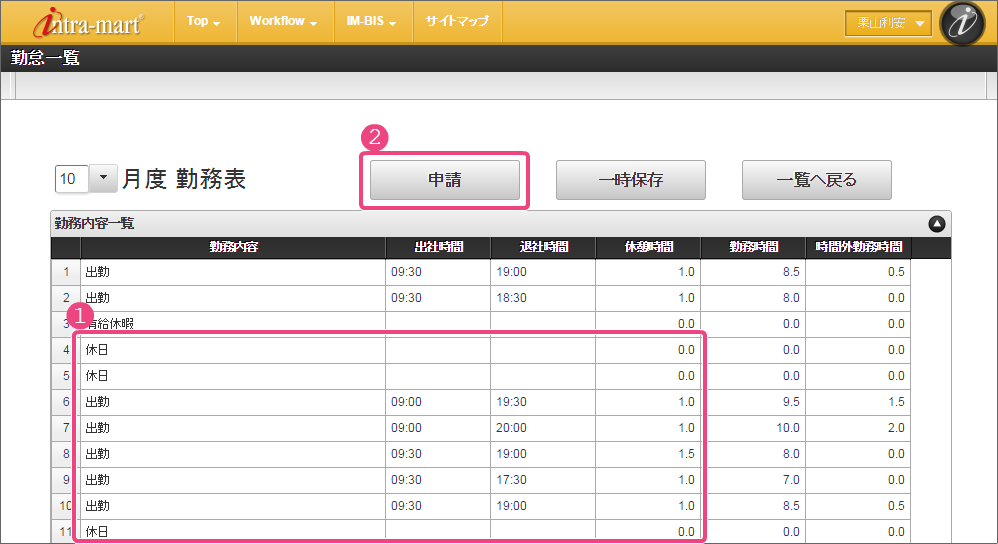This screenshot has width=998, height=544.
Task: Select the 退社時間 cell showing 18:30
Action: [x=542, y=298]
